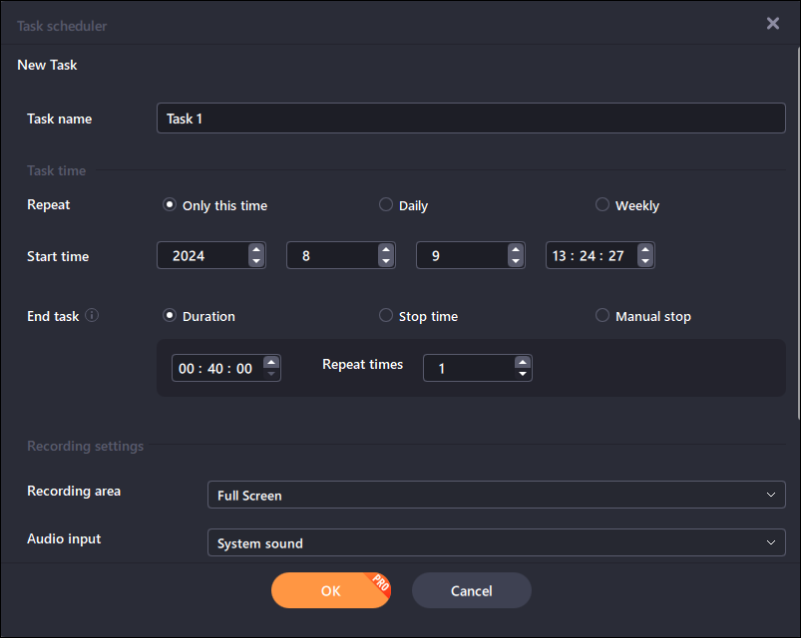Decrease the start day value
Screen dimensions: 801x638
[516, 262]
